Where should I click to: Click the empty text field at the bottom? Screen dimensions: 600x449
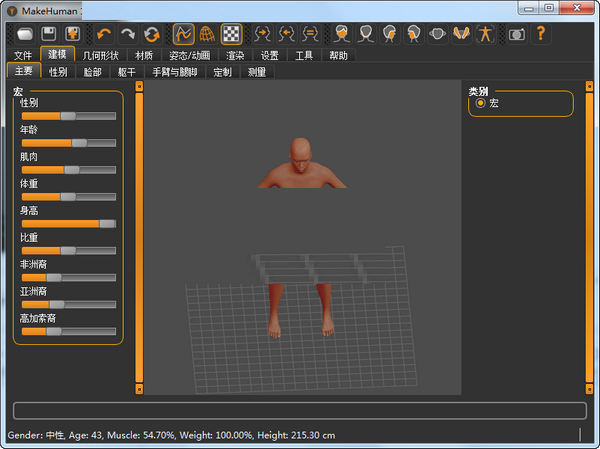tap(299, 410)
